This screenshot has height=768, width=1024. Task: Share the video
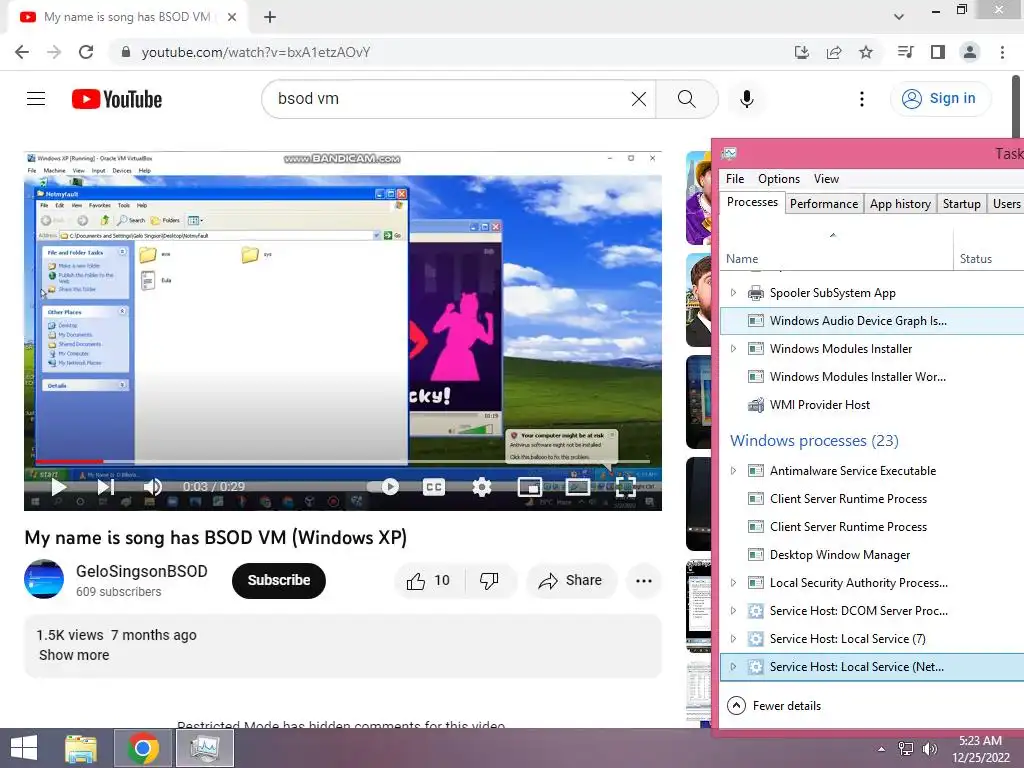[571, 581]
